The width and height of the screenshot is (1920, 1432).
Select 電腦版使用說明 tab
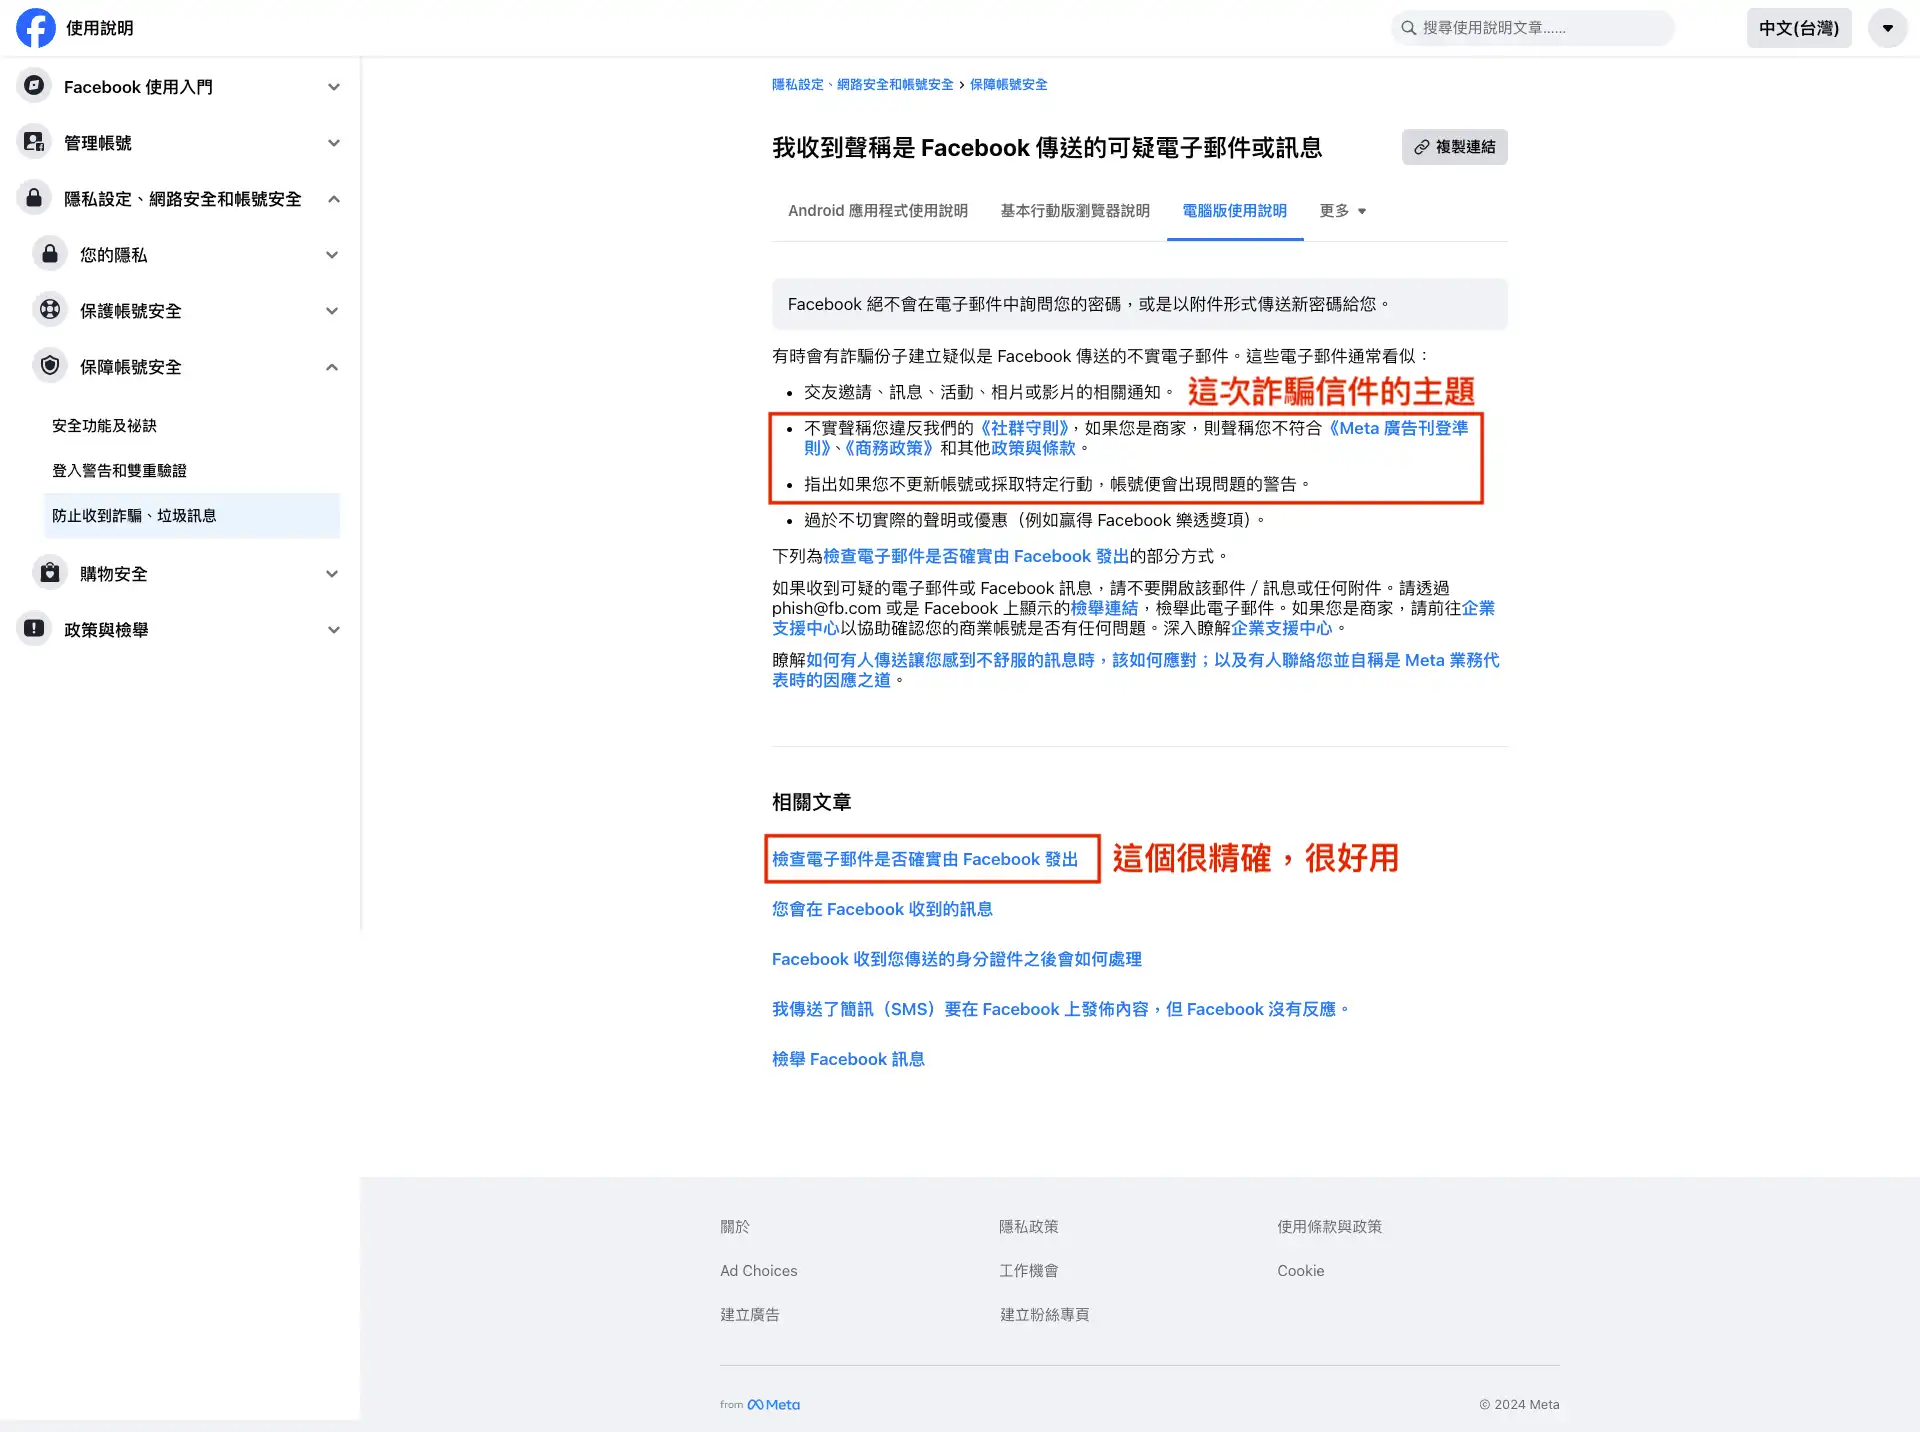(1234, 211)
